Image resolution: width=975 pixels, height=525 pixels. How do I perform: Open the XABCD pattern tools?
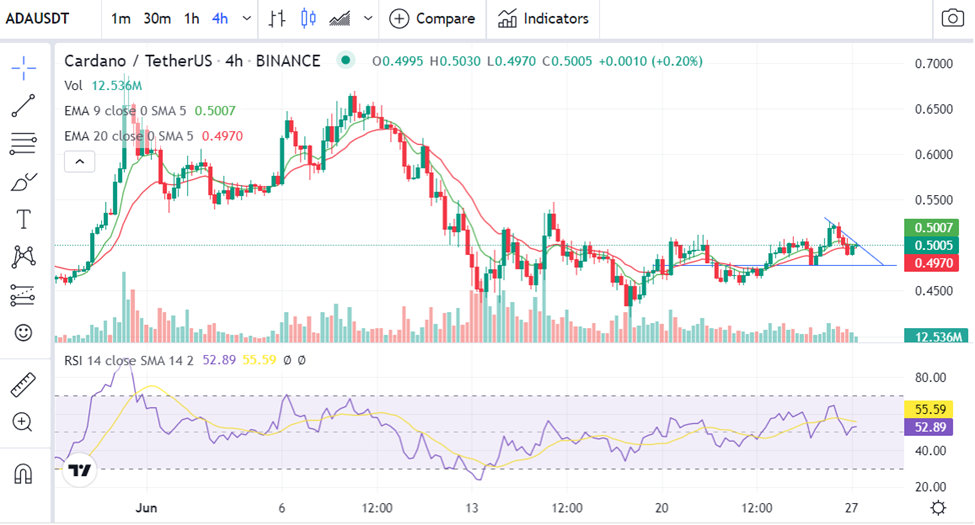click(x=24, y=257)
